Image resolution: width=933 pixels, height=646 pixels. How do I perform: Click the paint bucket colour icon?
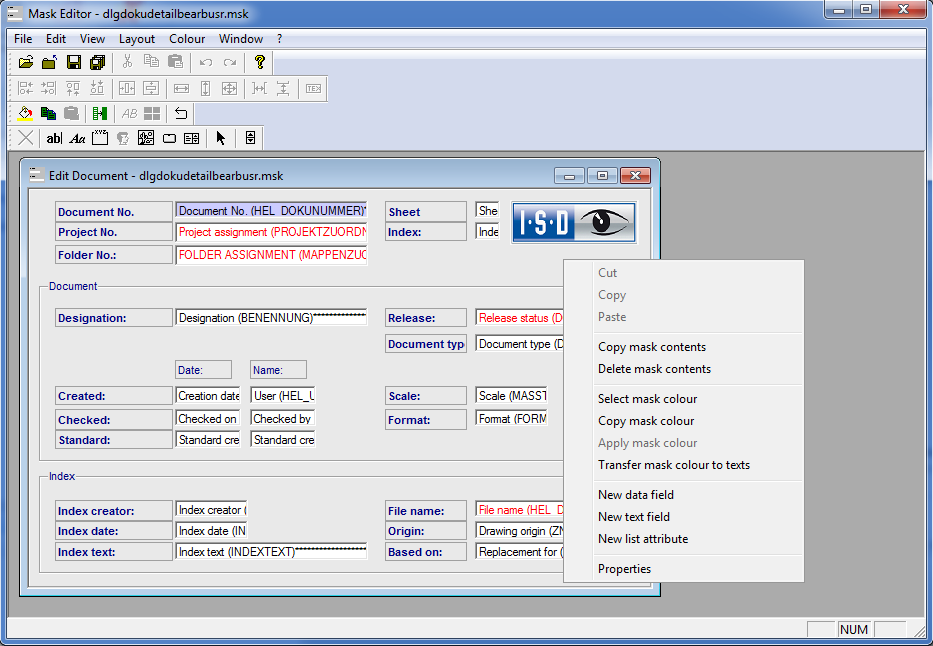pyautogui.click(x=26, y=113)
